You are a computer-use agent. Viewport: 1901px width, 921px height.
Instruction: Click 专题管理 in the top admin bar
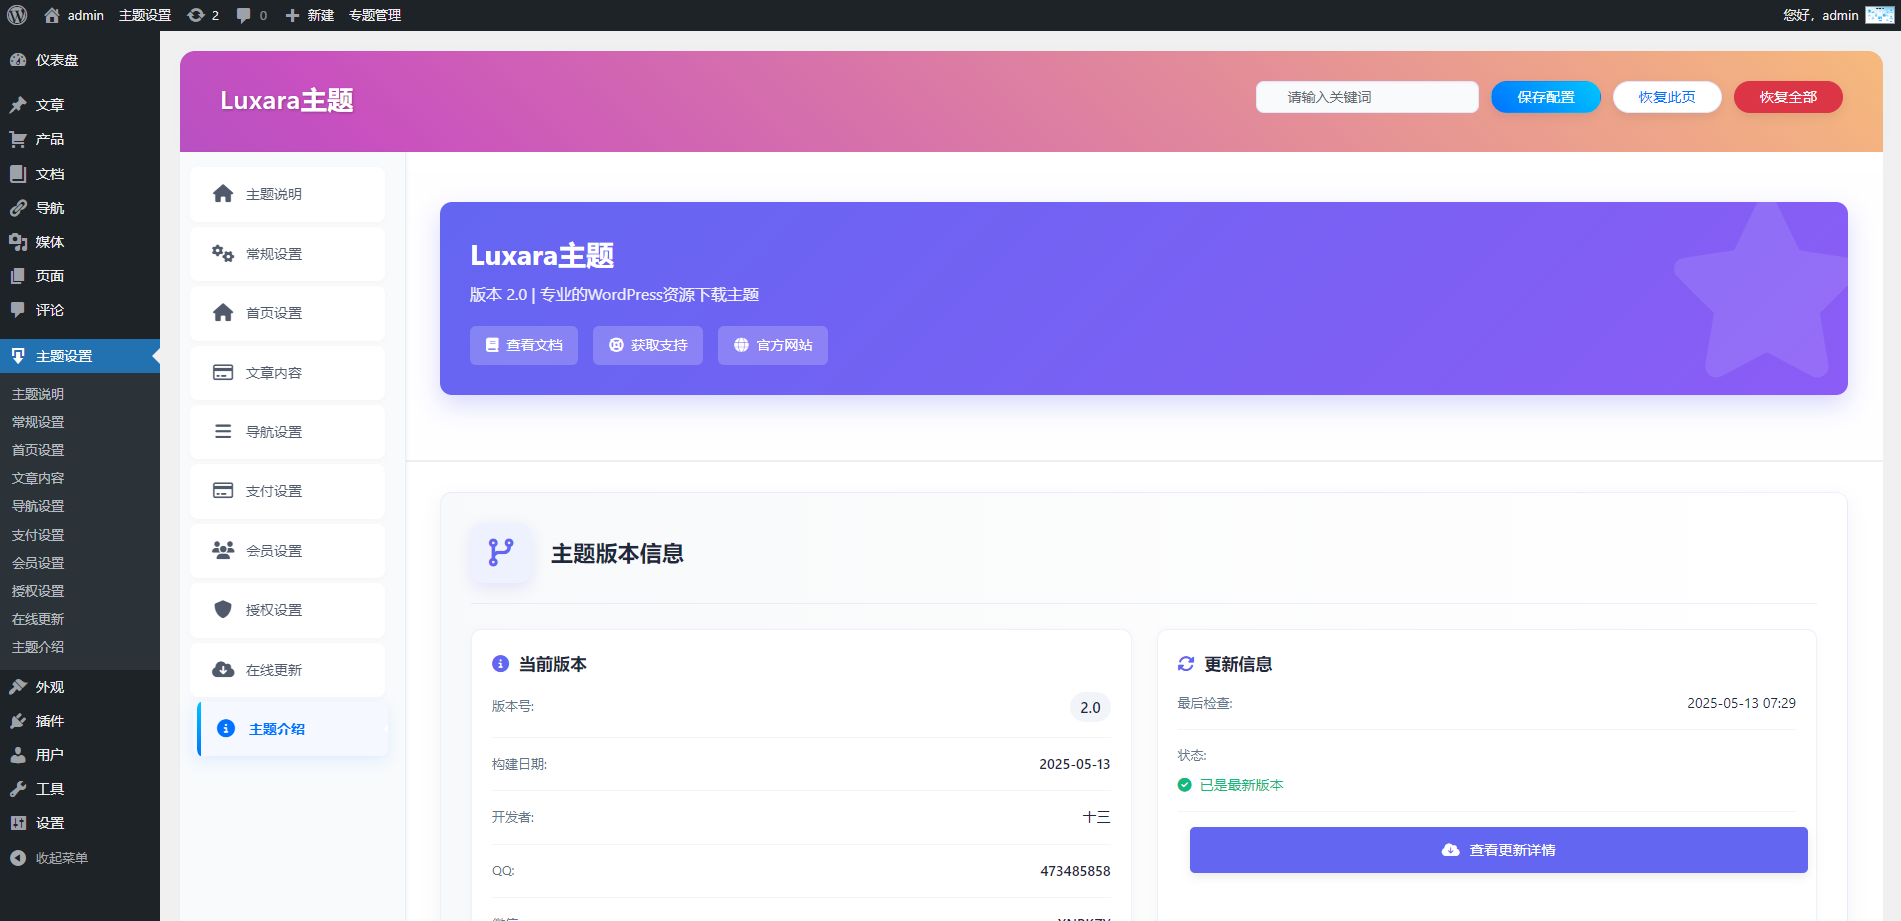374,15
